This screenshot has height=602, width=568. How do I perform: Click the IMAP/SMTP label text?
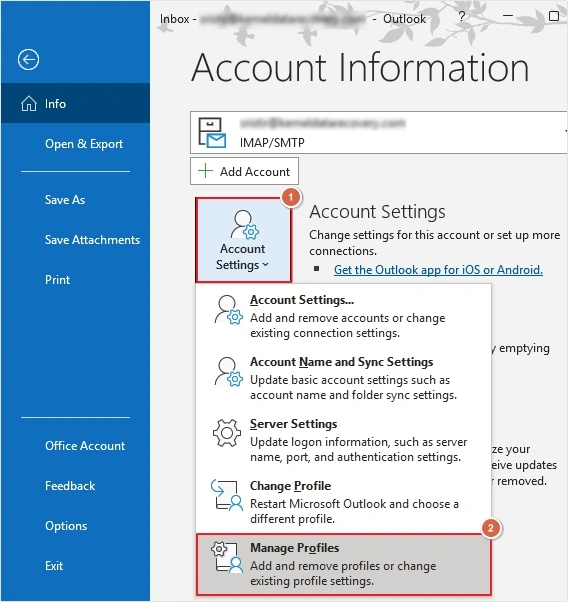click(x=272, y=143)
